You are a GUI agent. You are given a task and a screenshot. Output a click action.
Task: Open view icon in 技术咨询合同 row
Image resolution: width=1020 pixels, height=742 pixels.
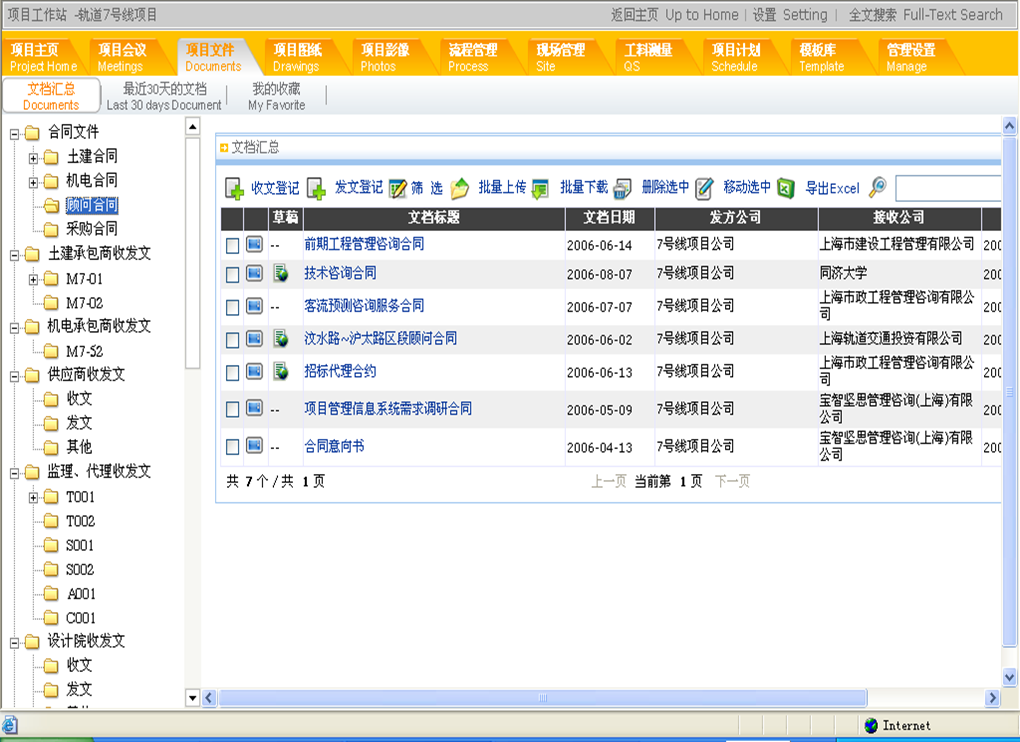[x=254, y=273]
